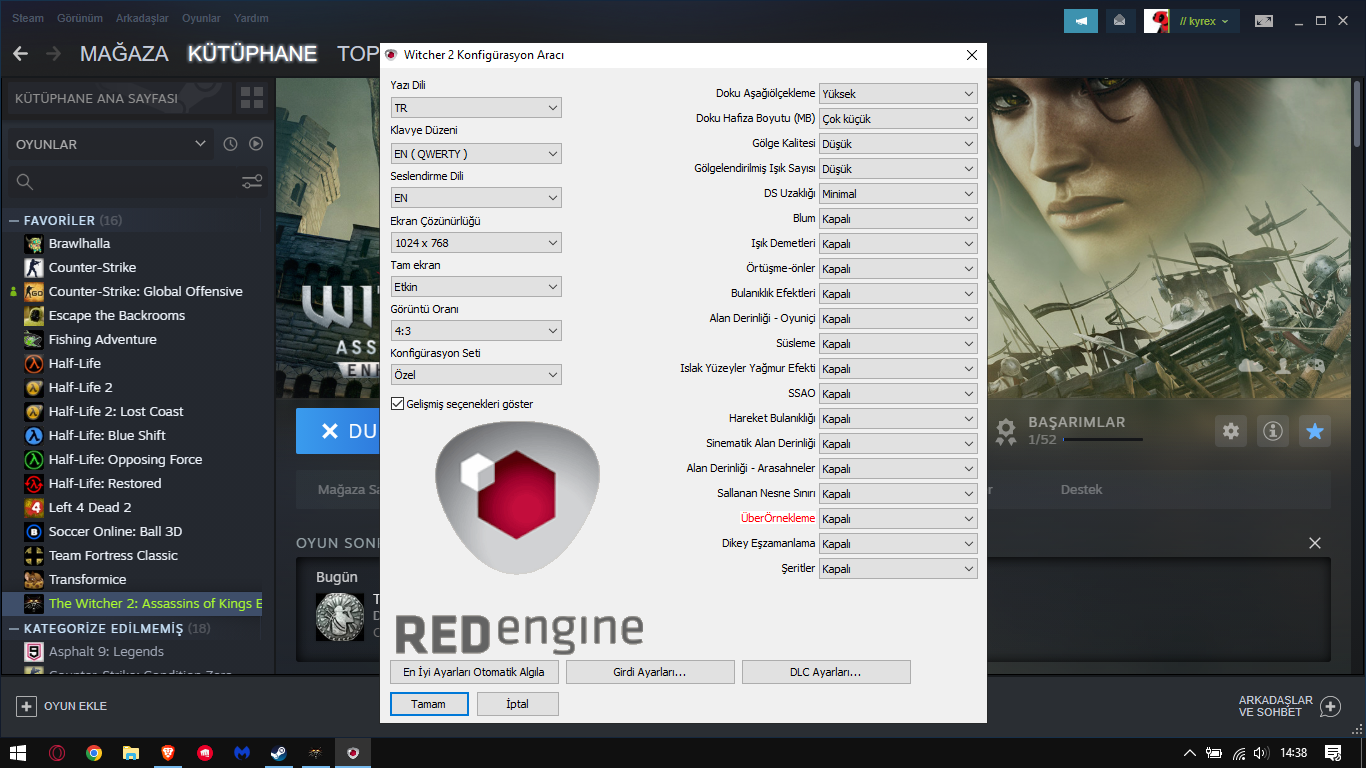Uncheck 'Gelişmiş seçenekleri göster' checkbox
The width and height of the screenshot is (1366, 768).
(398, 404)
